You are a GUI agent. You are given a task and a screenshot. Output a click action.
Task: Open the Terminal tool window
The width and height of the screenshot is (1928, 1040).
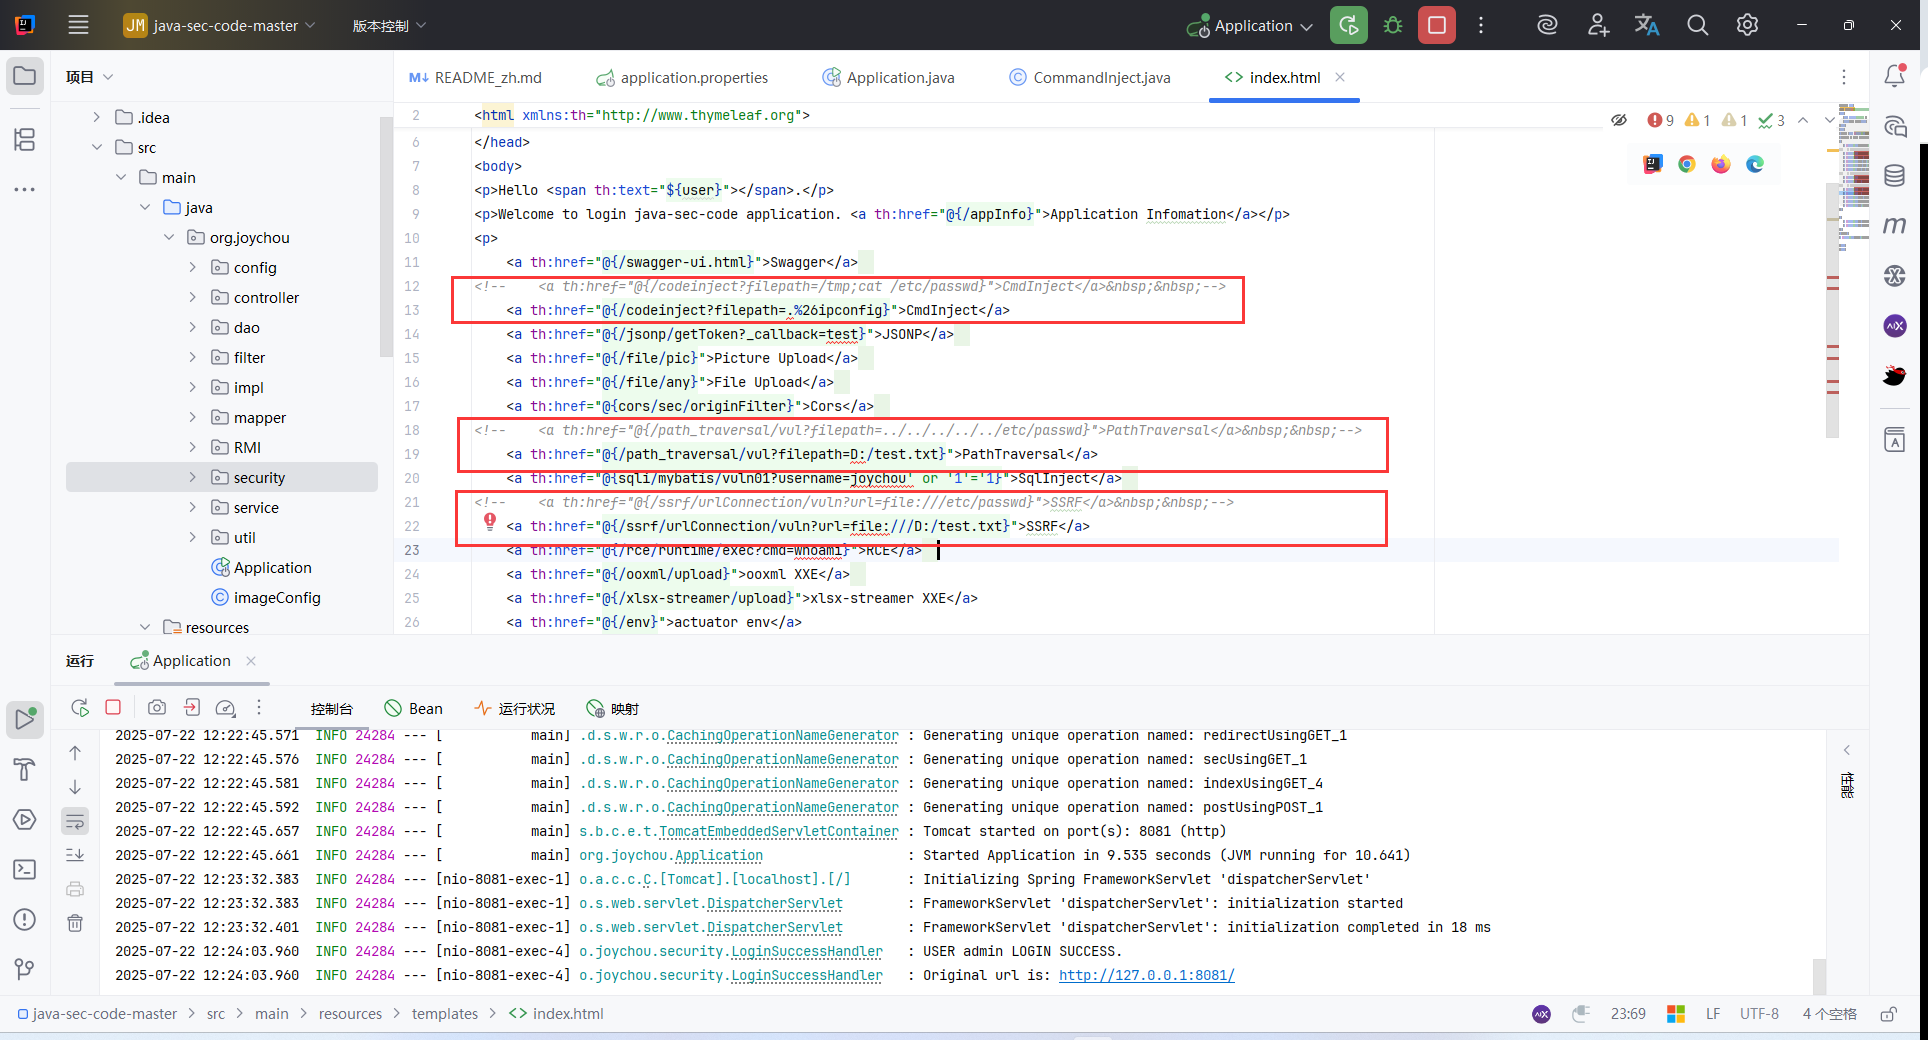pos(25,870)
